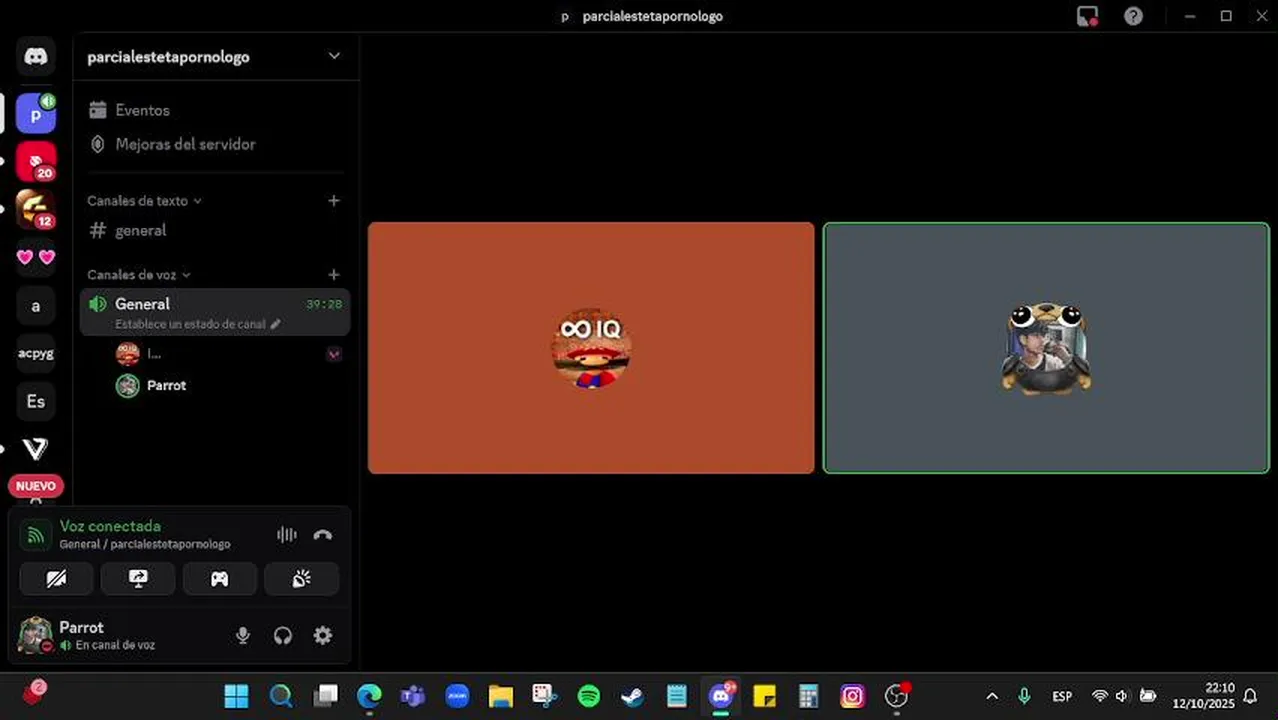The width and height of the screenshot is (1278, 720).
Task: Select the blue 'p' server icon
Action: [36, 114]
